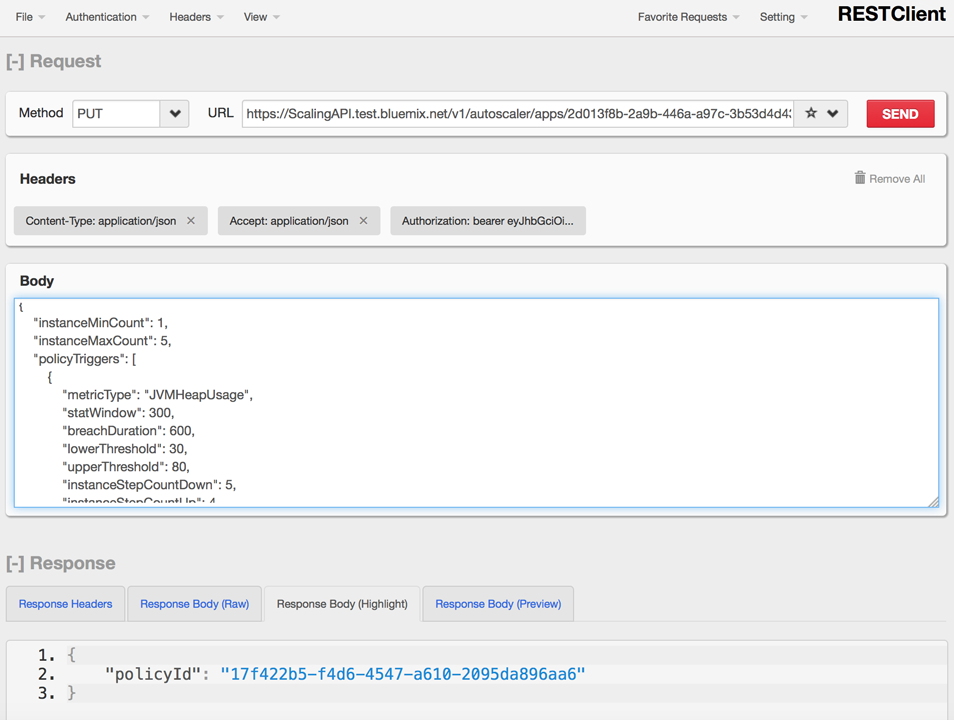Click the policyId value string
This screenshot has width=954, height=720.
coord(403,674)
